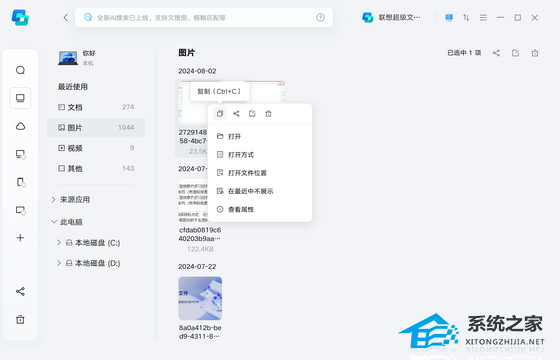Go back with the back arrow
Viewport: 560px width, 360px height.
click(x=66, y=18)
